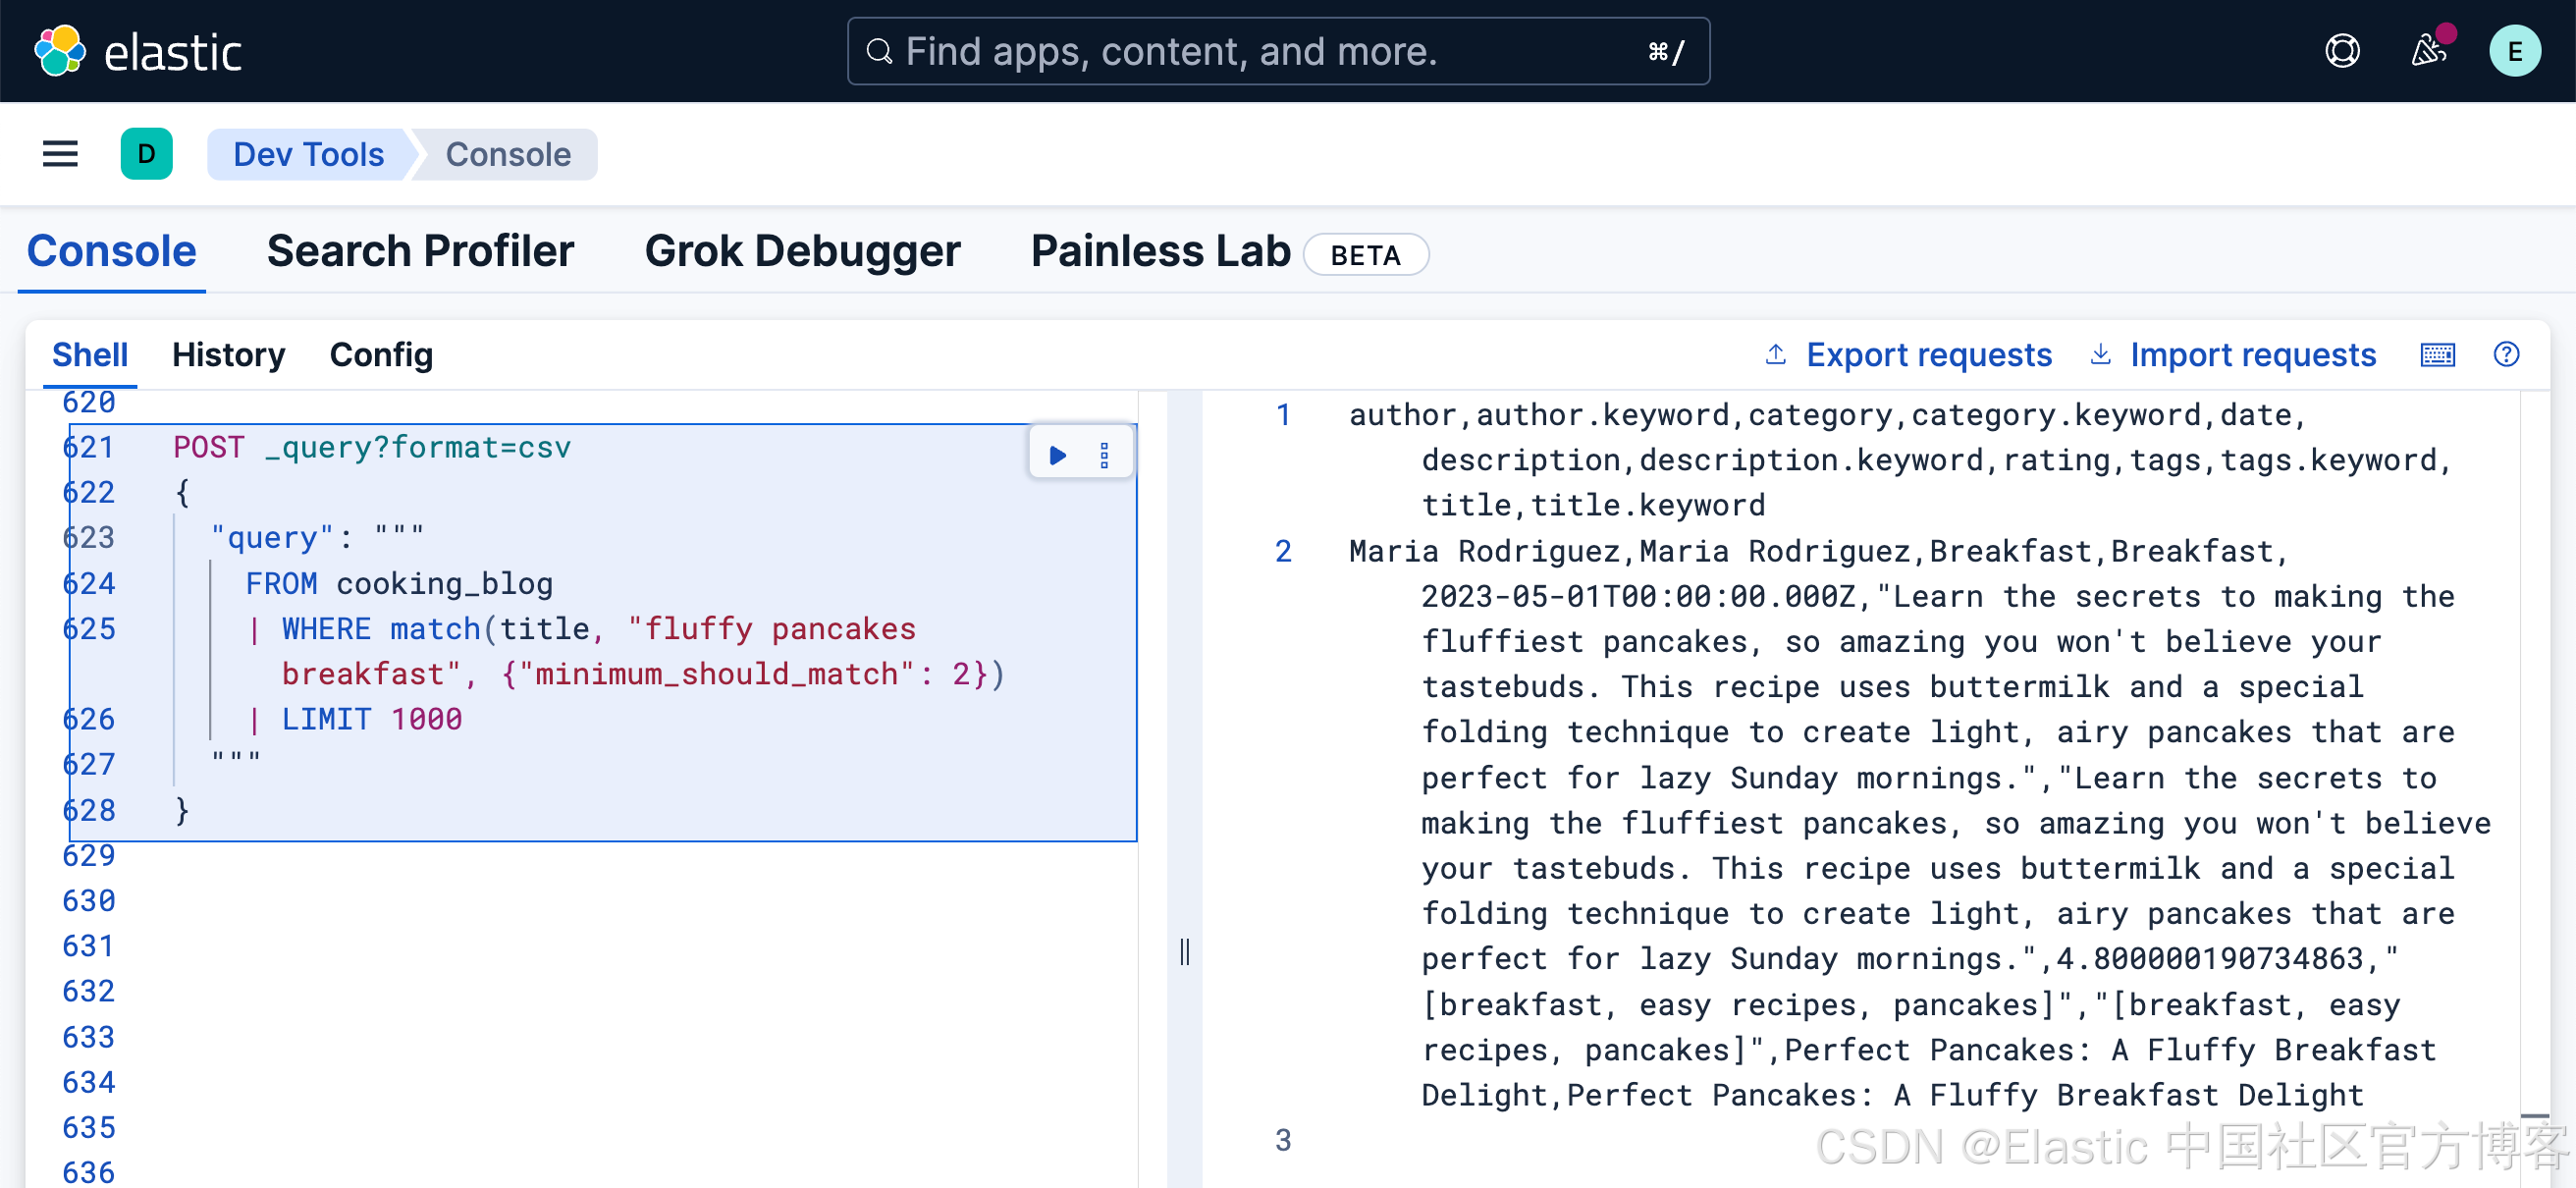The image size is (2576, 1188).
Task: Click the Dev Tools breadcrumb
Action: [x=308, y=154]
